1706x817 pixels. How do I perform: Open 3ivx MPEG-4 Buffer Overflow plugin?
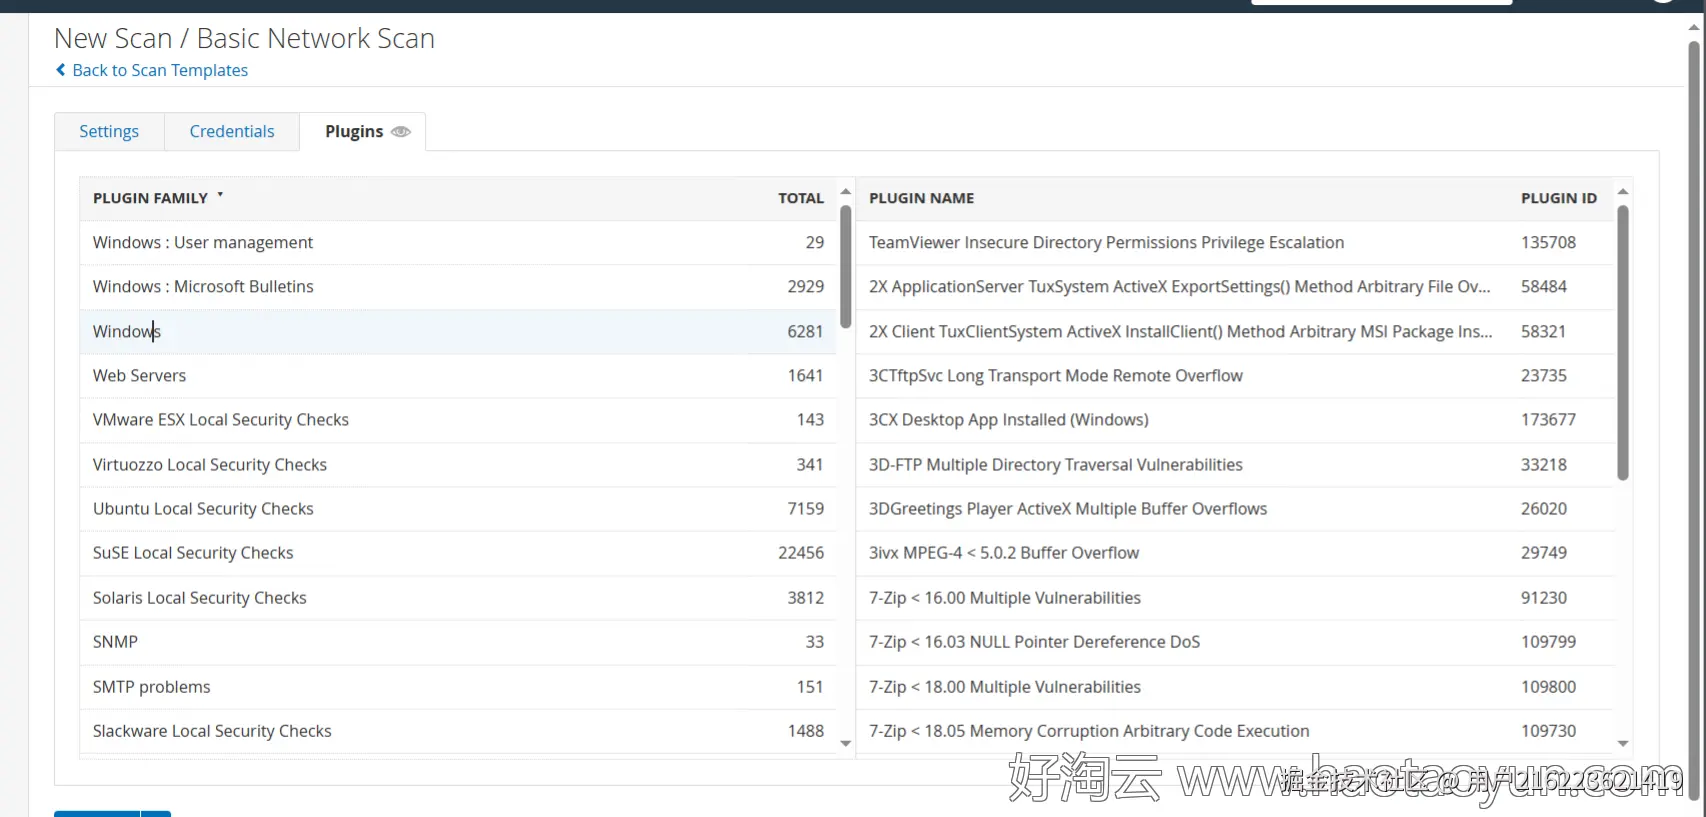pos(1003,553)
